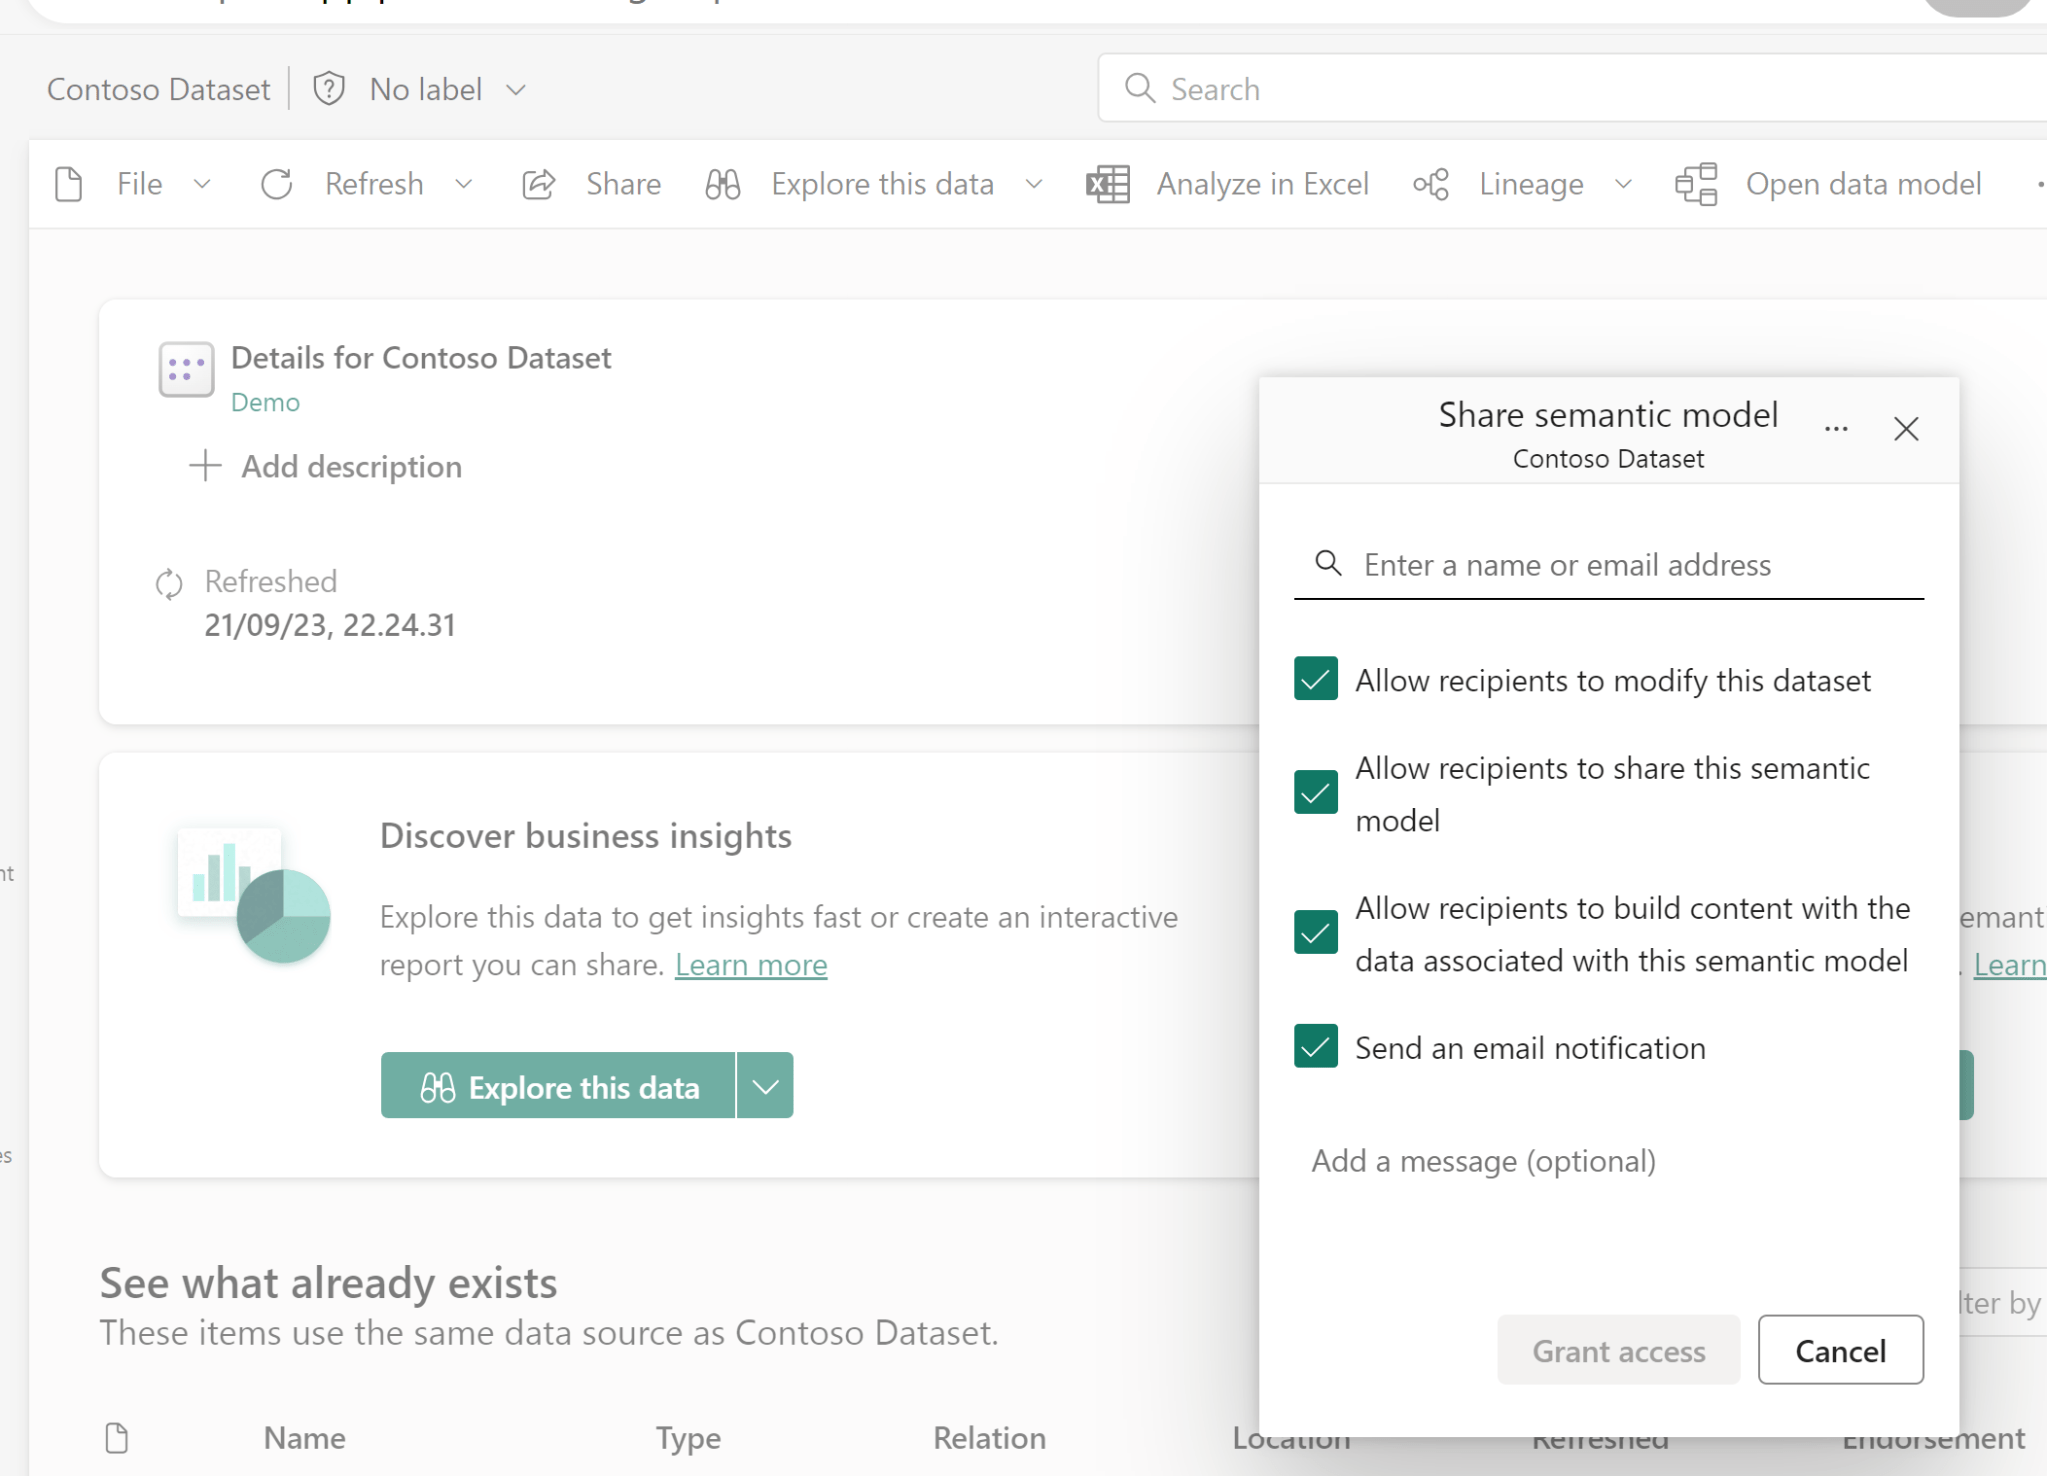Viewport: 2047px width, 1476px height.
Task: Uncheck Allow recipients to modify this dataset
Action: (x=1315, y=679)
